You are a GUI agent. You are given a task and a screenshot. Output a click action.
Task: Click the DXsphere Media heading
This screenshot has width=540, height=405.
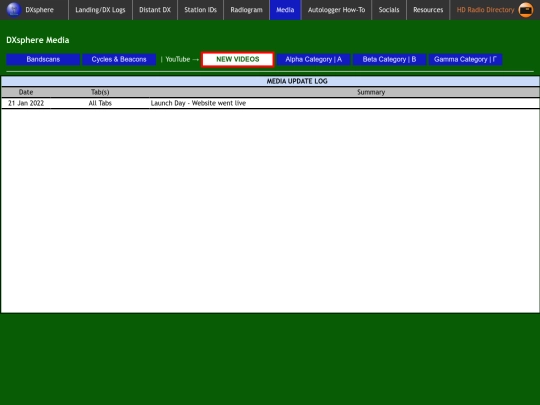click(38, 40)
